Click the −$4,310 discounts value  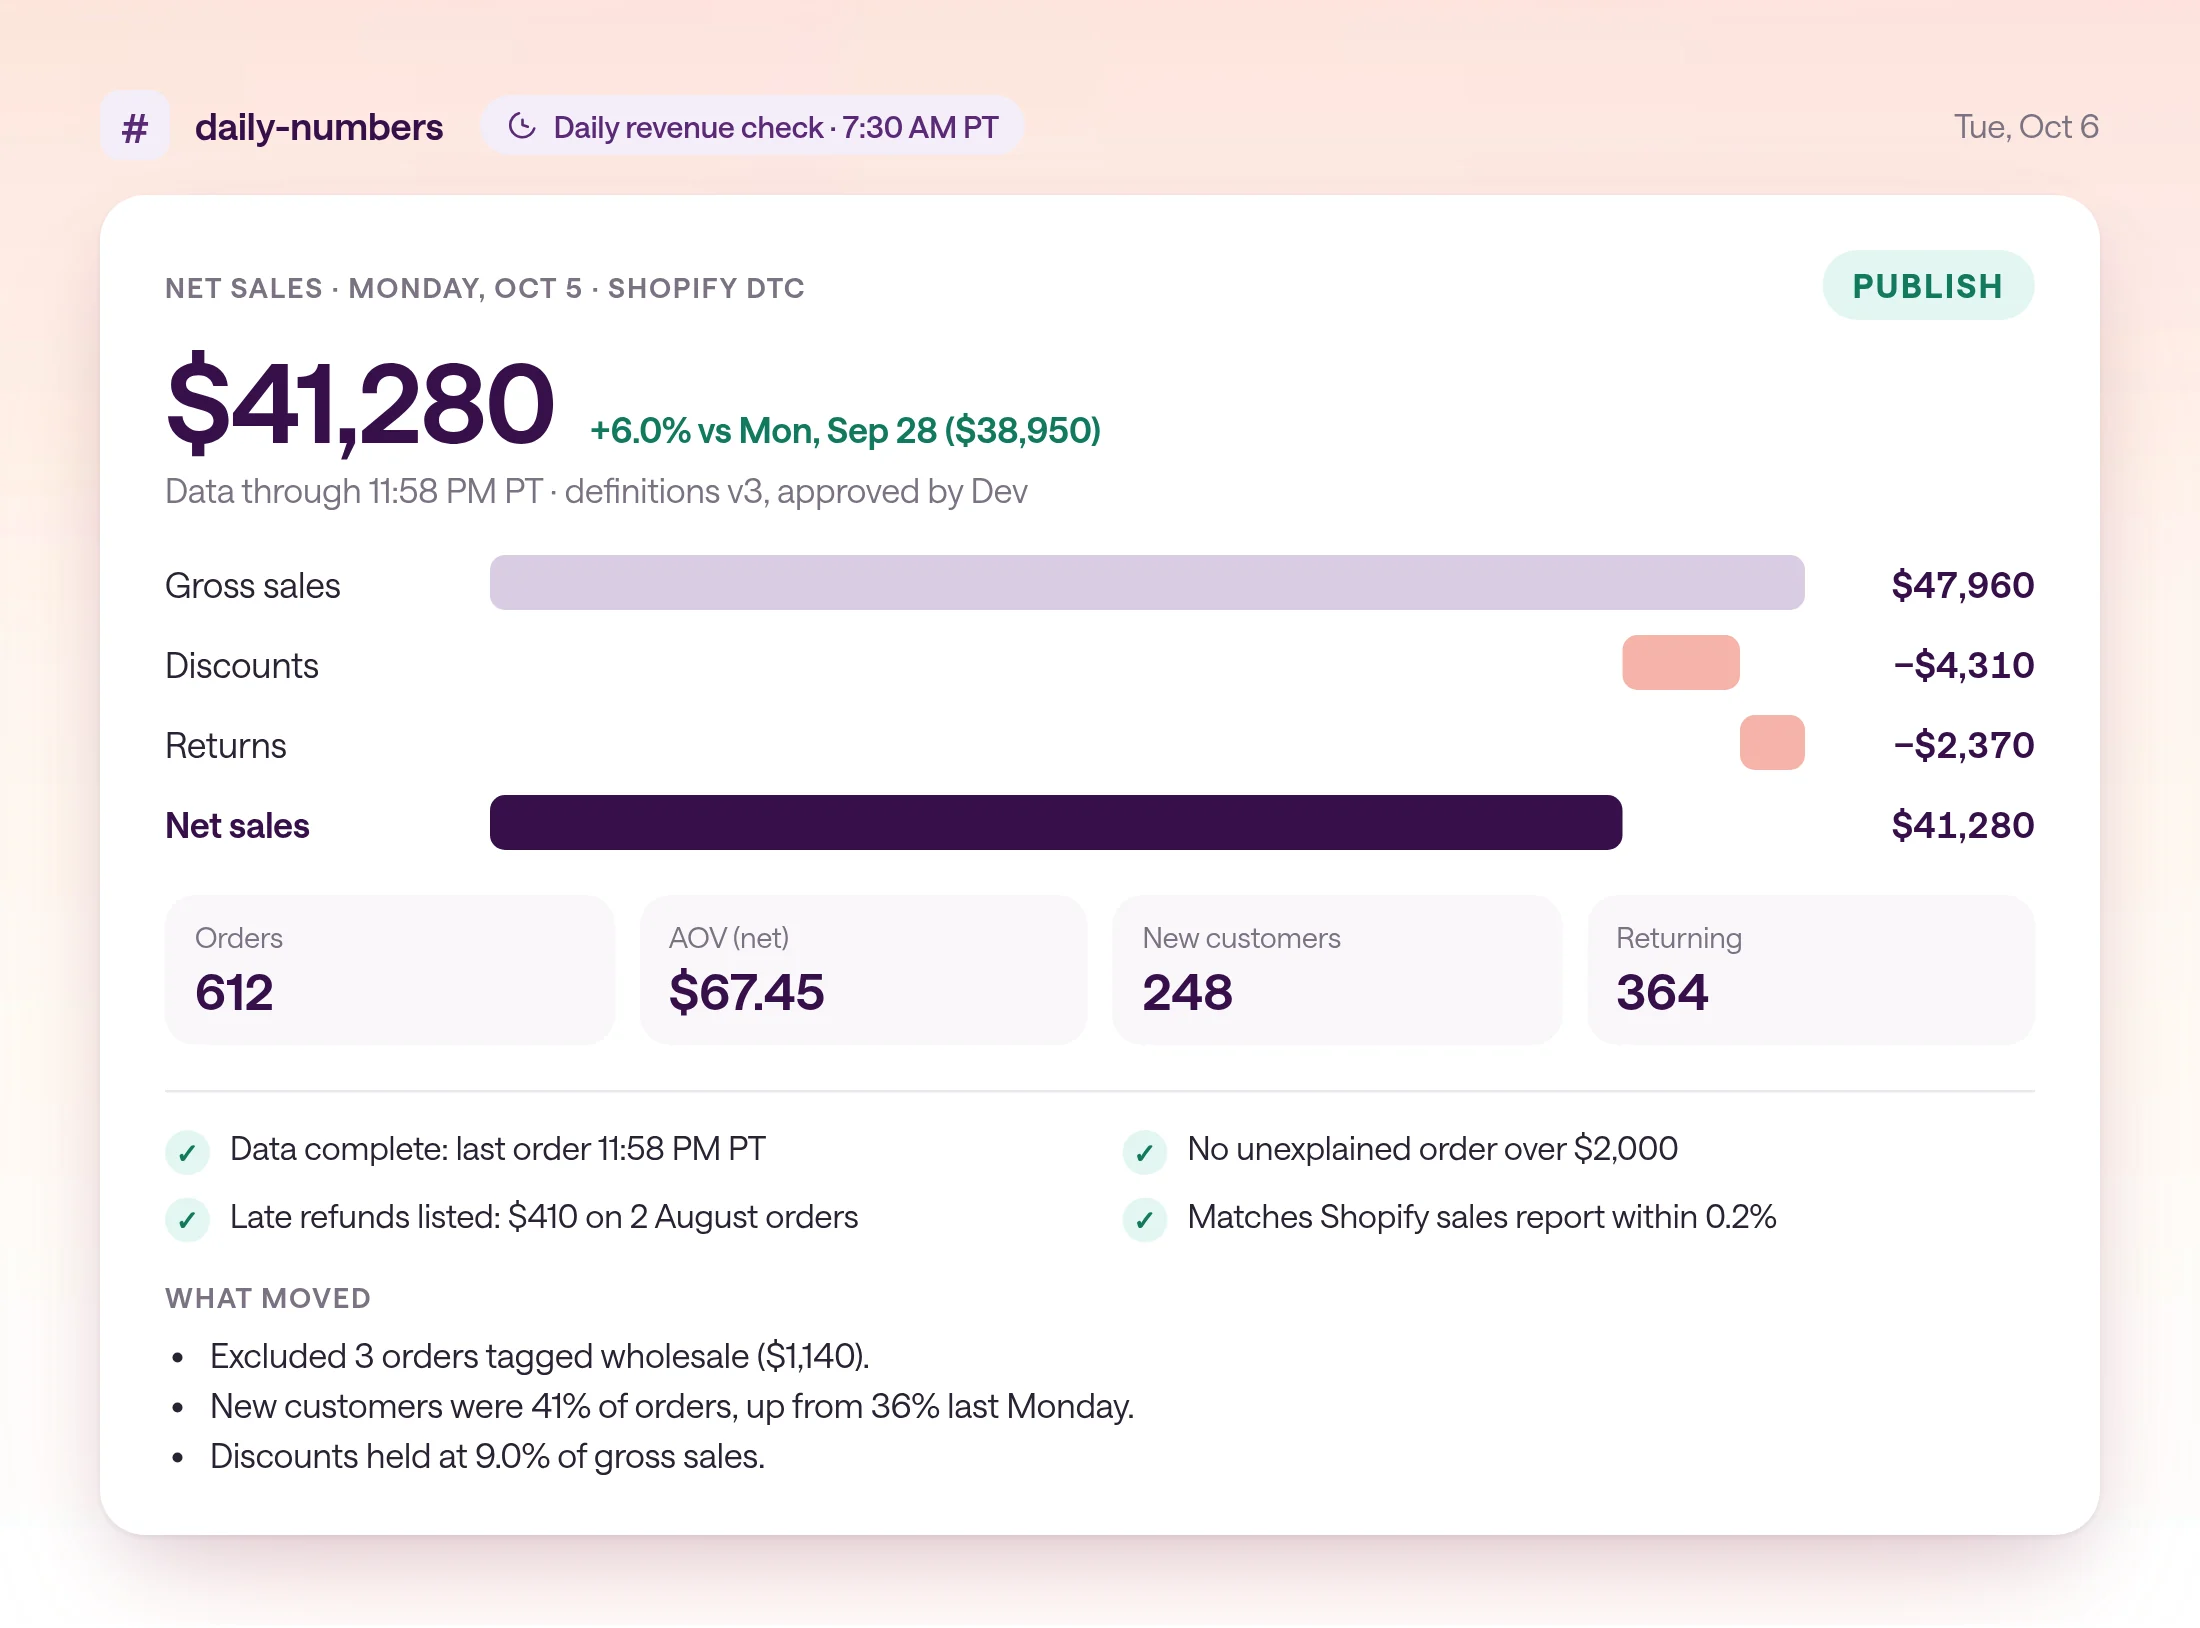point(1963,665)
